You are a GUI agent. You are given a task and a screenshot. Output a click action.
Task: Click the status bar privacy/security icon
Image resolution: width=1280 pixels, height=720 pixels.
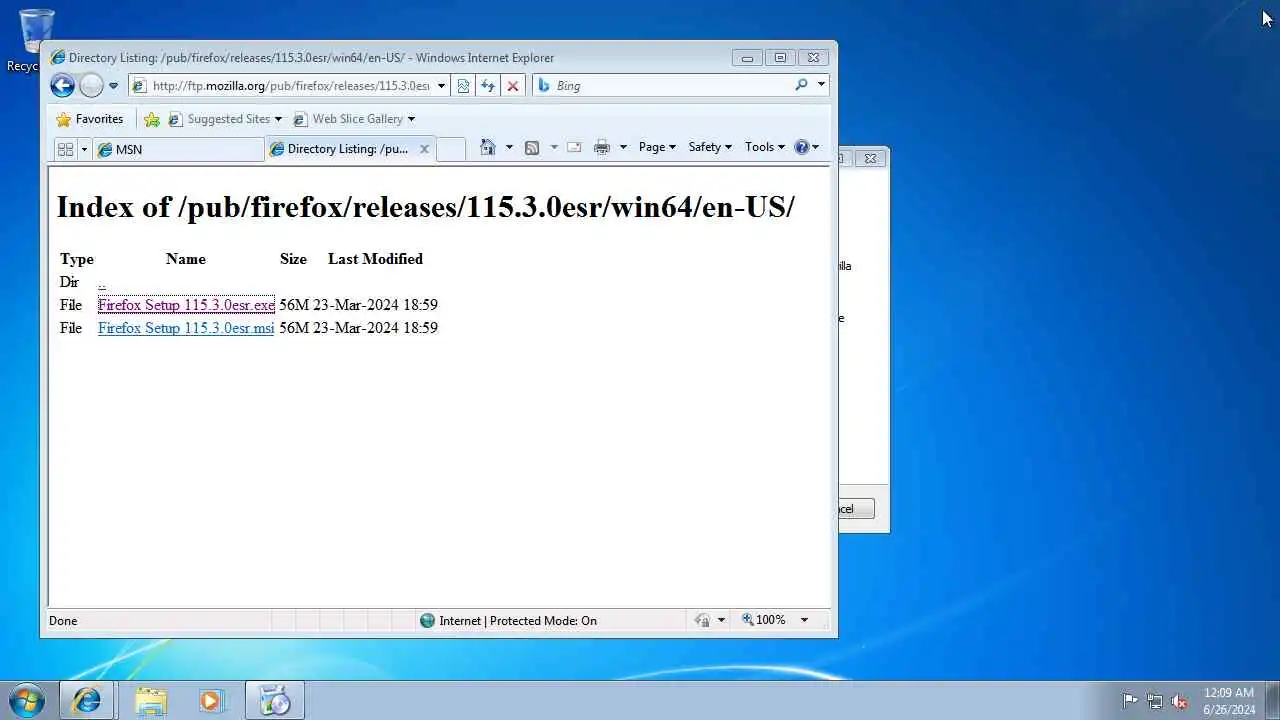[702, 621]
